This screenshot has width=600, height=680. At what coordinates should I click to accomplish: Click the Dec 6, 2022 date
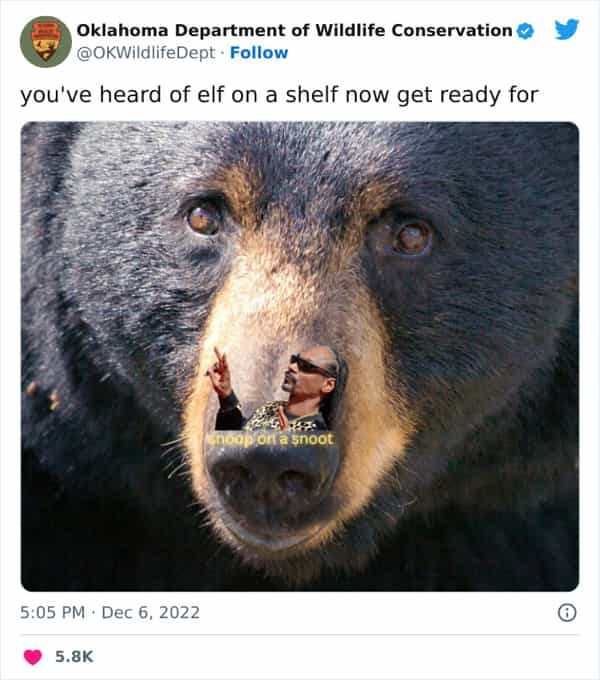(x=150, y=612)
